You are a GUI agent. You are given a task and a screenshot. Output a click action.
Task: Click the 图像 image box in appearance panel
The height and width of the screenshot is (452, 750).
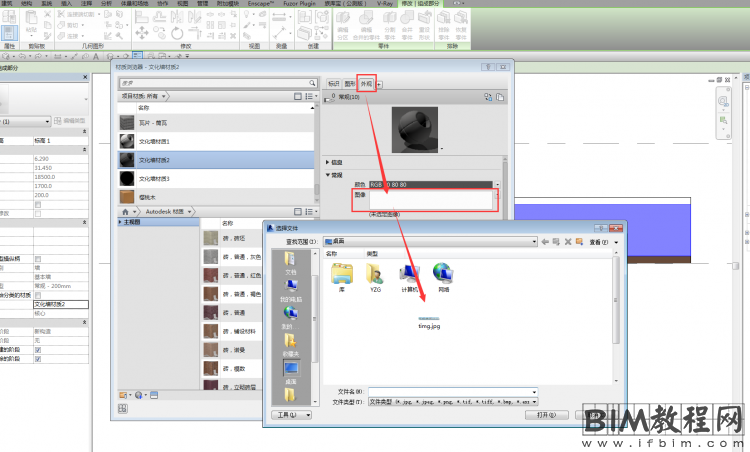coord(431,200)
